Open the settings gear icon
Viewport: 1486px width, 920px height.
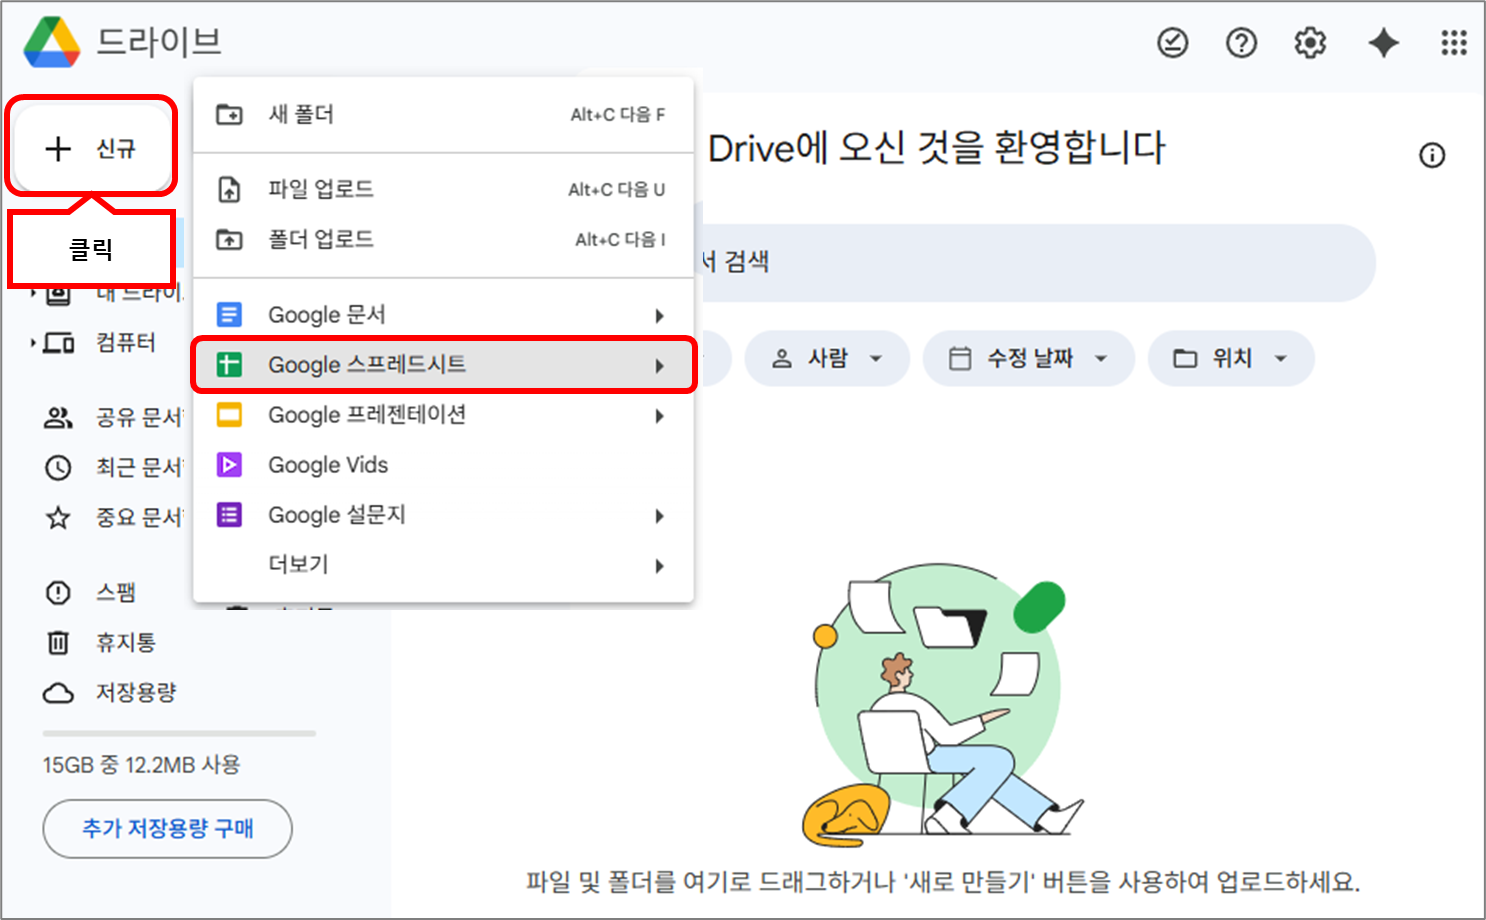click(x=1310, y=43)
